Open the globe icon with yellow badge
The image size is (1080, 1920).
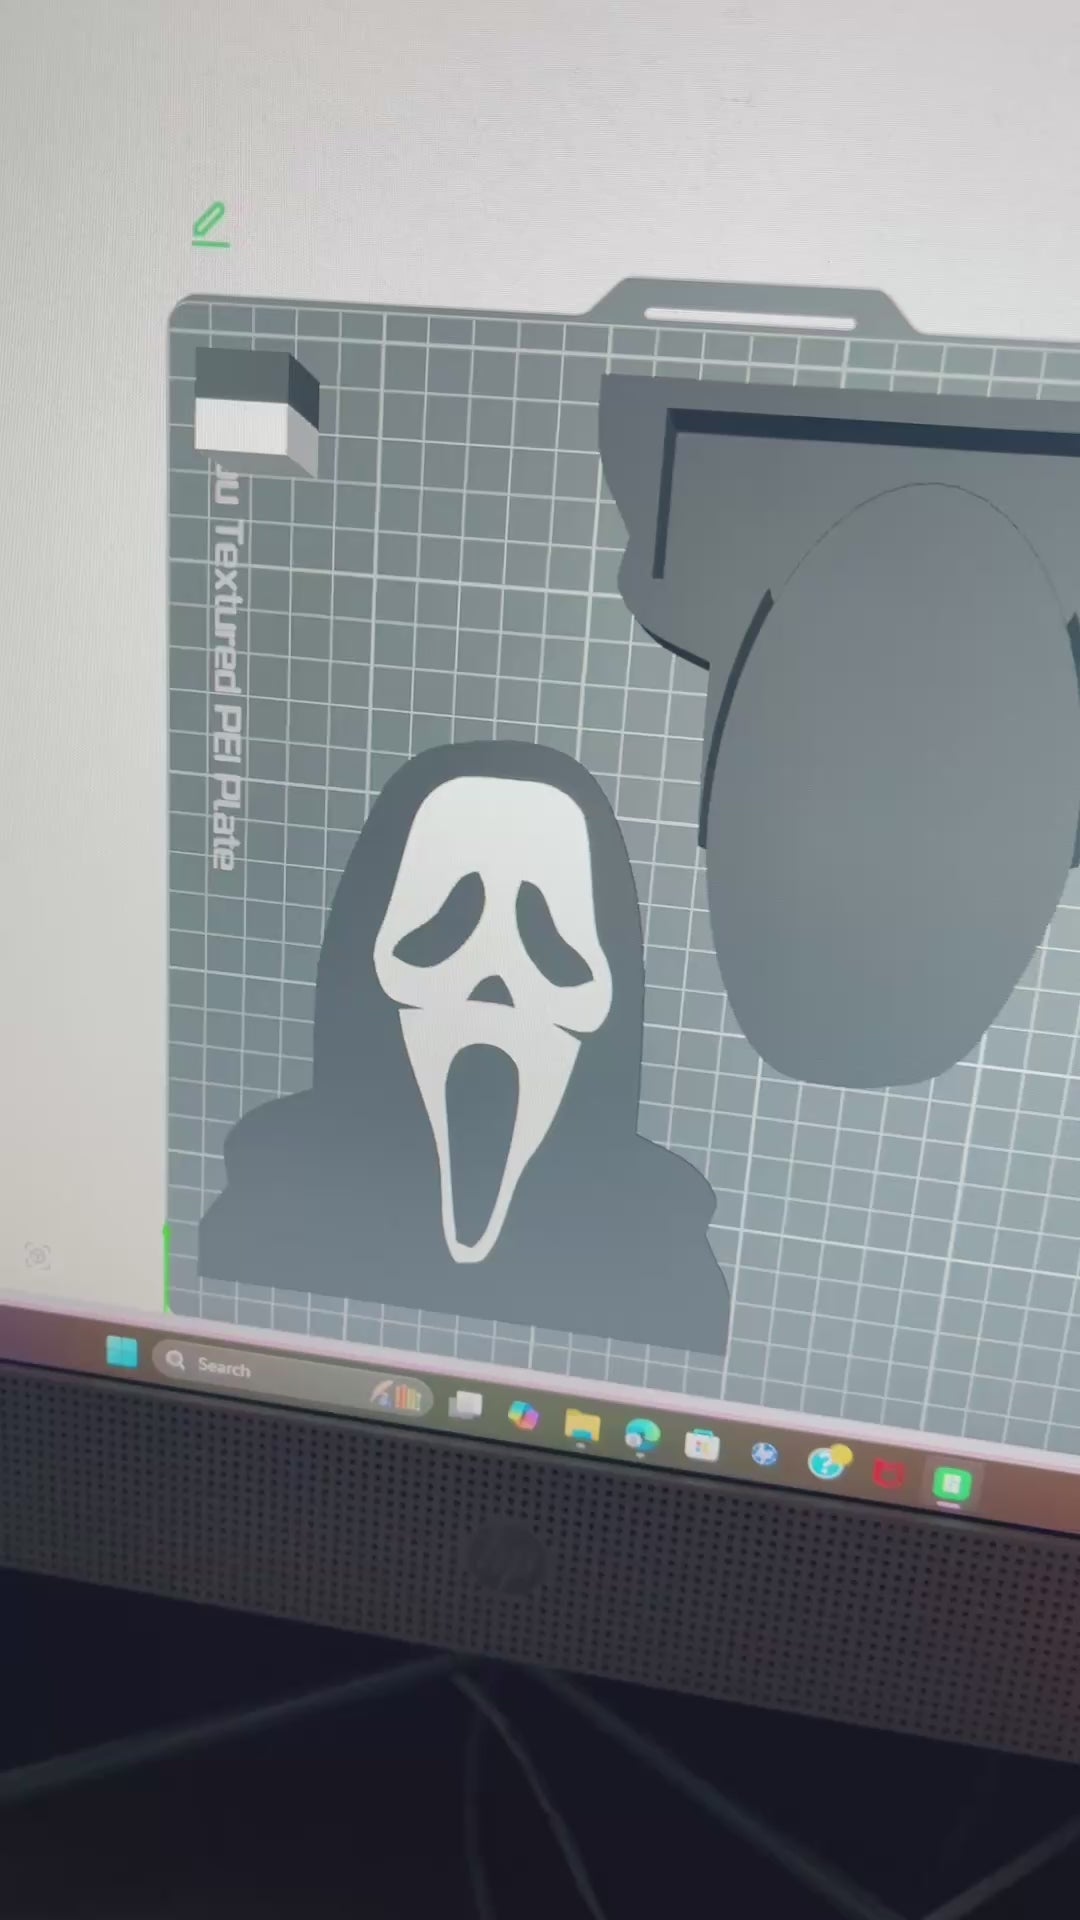828,1463
